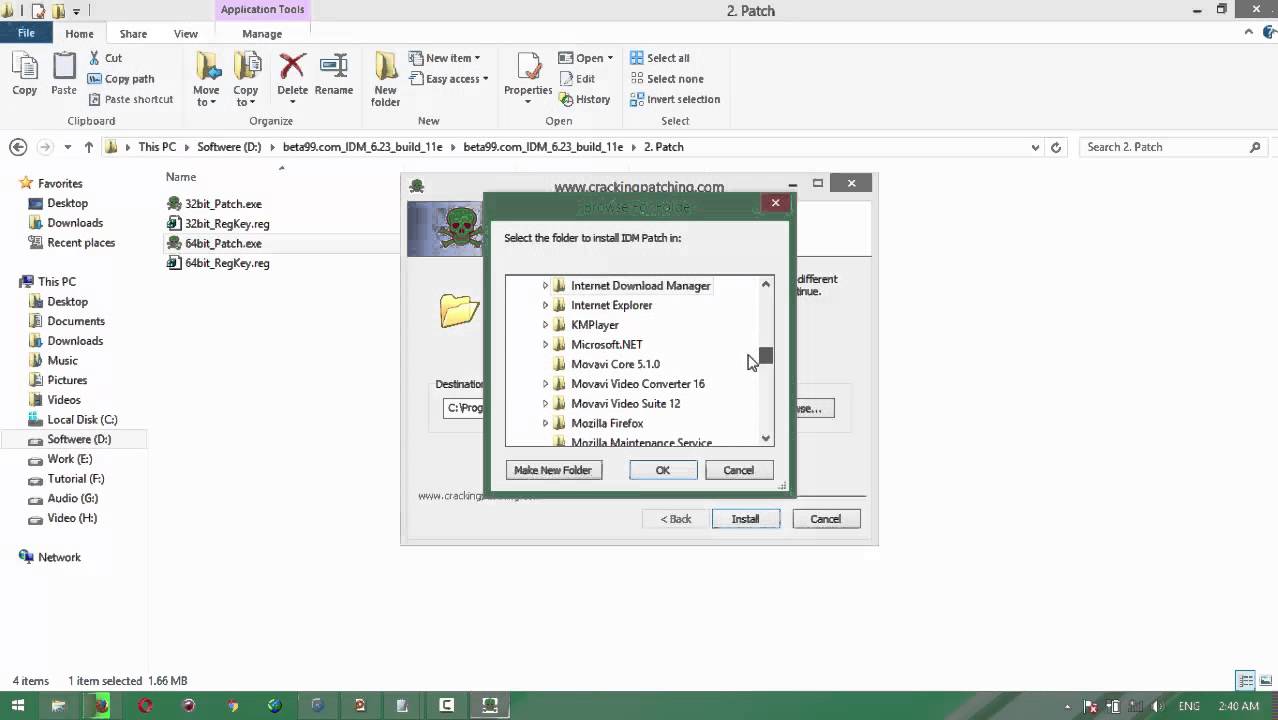This screenshot has width=1278, height=720.
Task: Click Make New Folder button
Action: (x=553, y=470)
